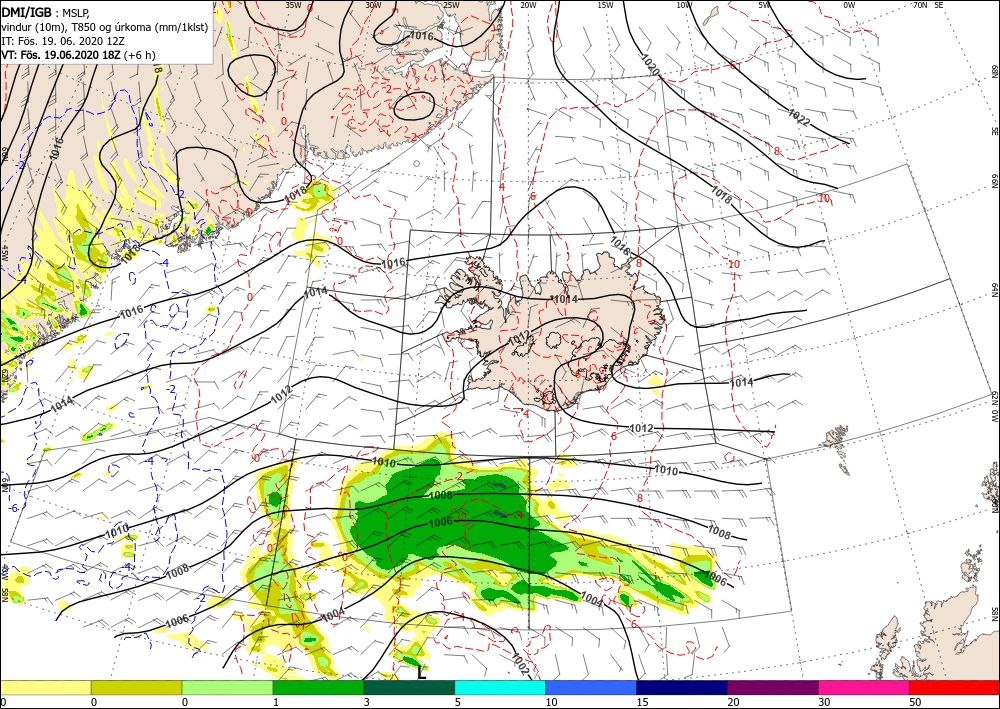This screenshot has width=1000, height=709.
Task: Pick the cyan legend swatch
Action: tap(500, 687)
